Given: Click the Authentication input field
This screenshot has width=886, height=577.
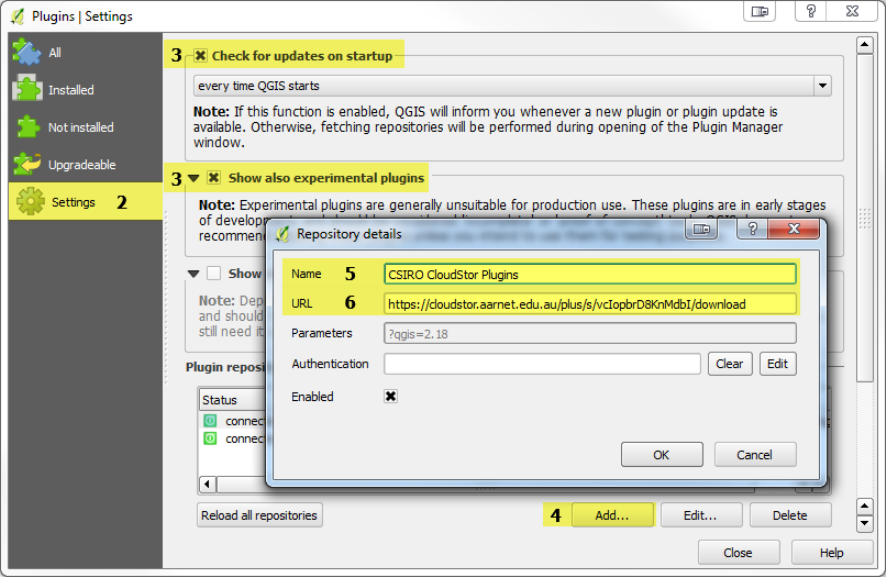Looking at the screenshot, I should [x=542, y=363].
